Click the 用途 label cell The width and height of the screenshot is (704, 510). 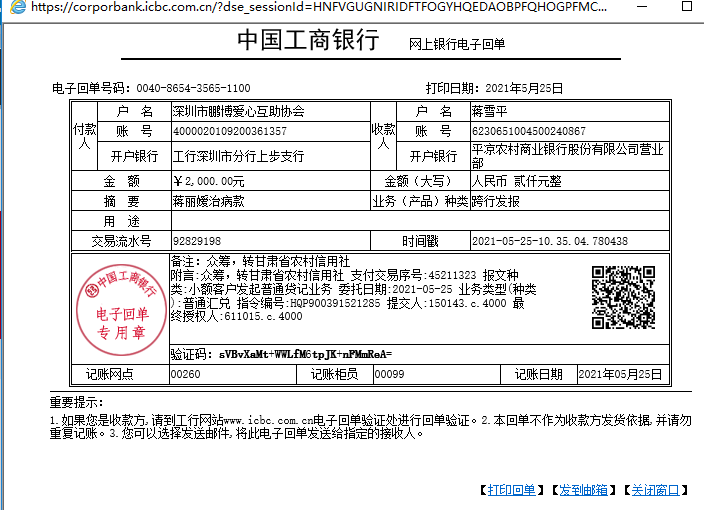tap(121, 221)
